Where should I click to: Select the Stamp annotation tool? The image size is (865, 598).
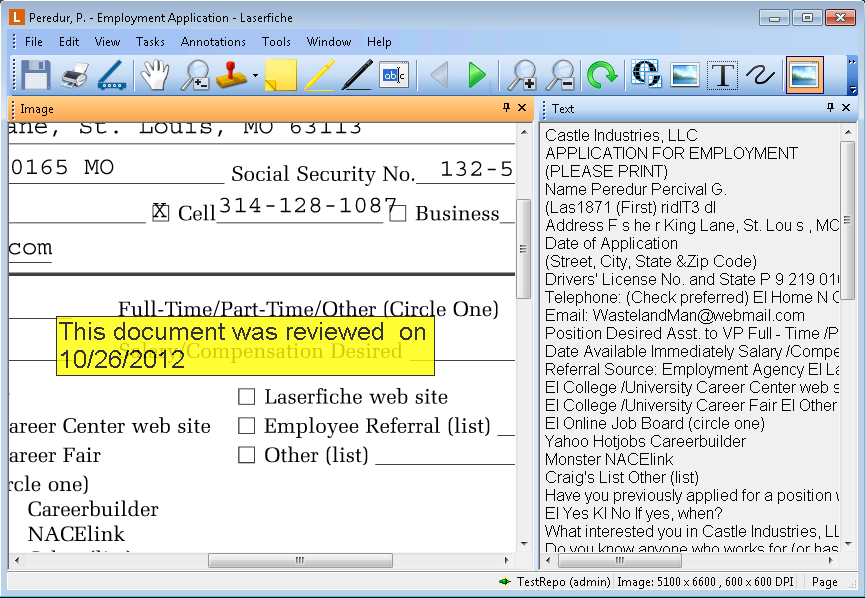point(232,74)
